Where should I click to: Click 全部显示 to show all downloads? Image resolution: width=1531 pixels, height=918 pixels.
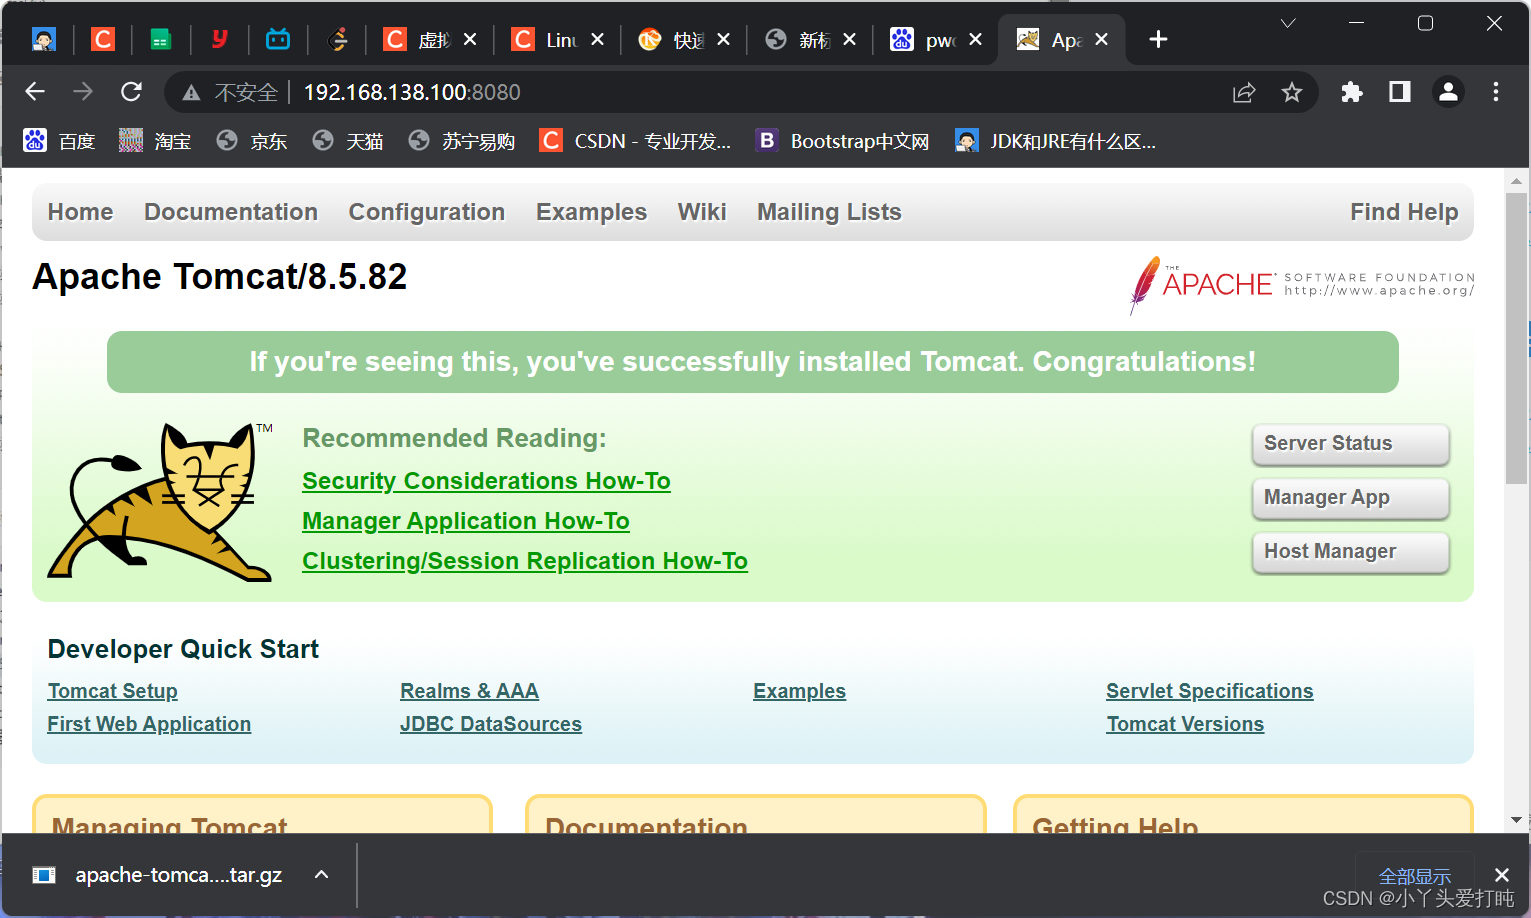(x=1414, y=876)
